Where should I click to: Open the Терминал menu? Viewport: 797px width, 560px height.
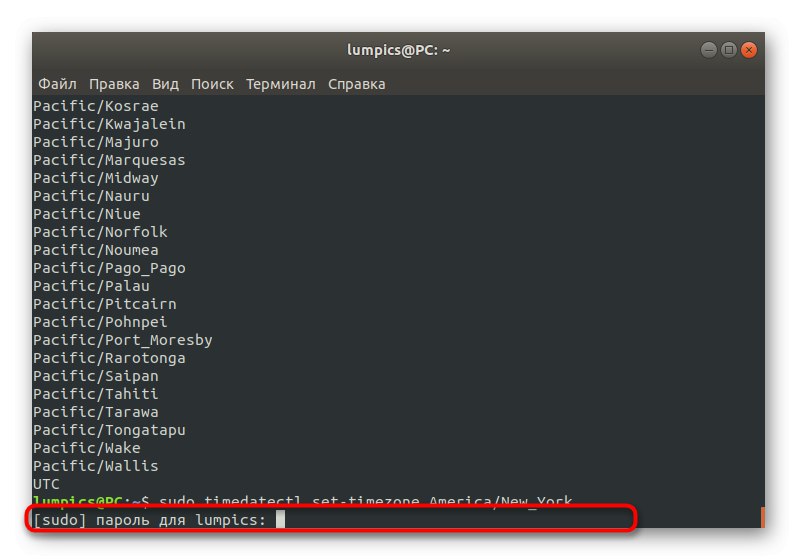281,84
